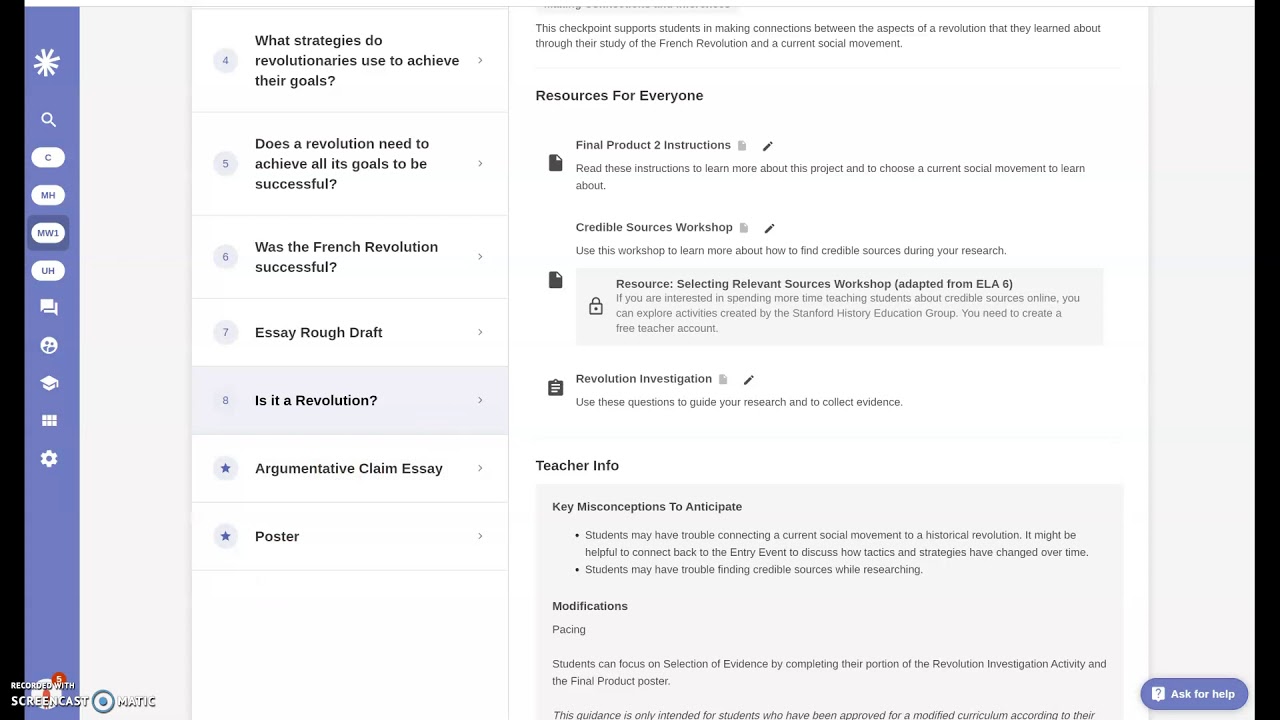Click the Ask for help button

tap(1193, 694)
